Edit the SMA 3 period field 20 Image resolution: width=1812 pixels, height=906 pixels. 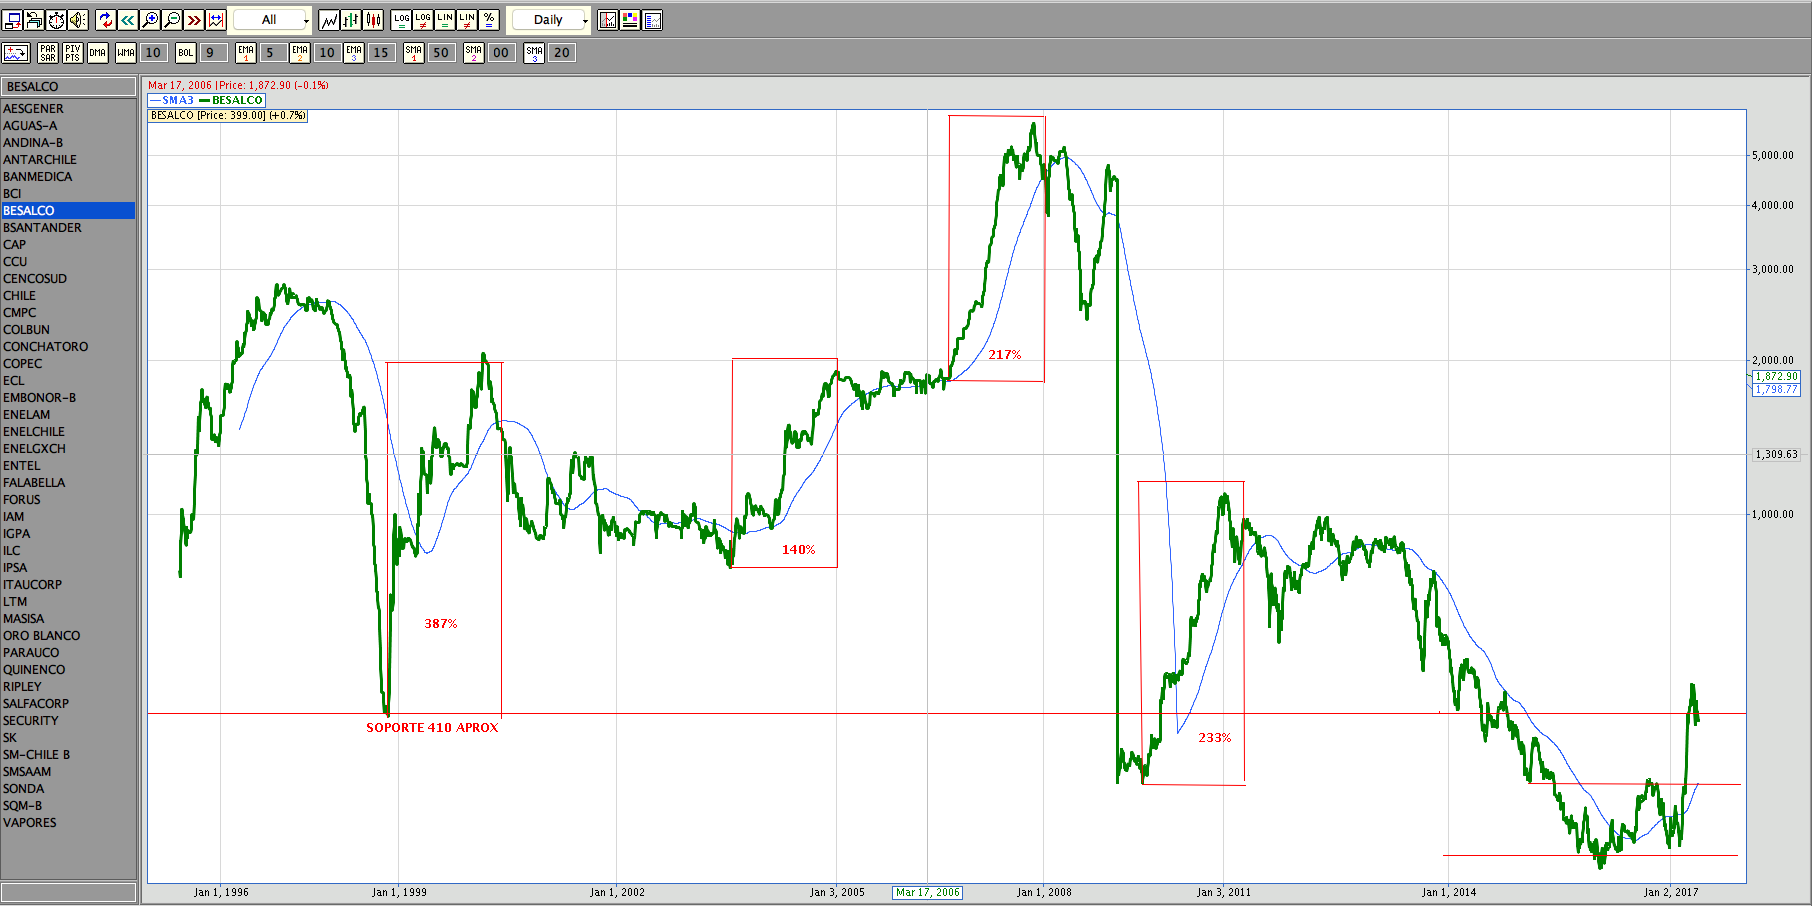point(562,53)
